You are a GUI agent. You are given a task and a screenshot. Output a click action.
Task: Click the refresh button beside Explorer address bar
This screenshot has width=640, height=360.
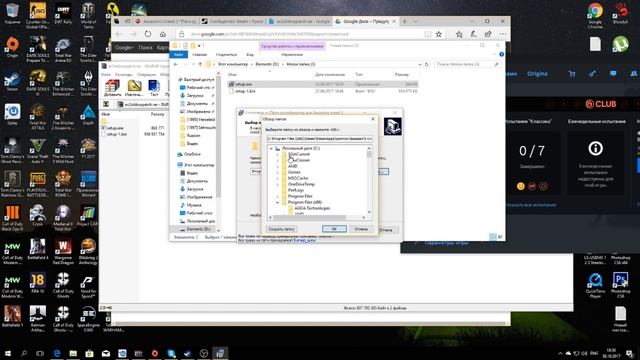(427, 64)
